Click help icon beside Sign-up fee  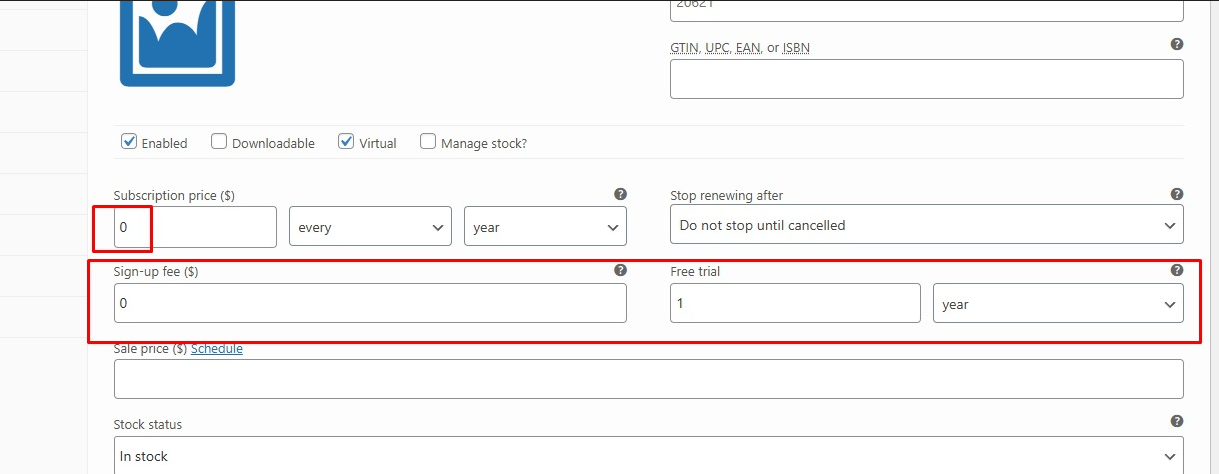click(x=620, y=270)
